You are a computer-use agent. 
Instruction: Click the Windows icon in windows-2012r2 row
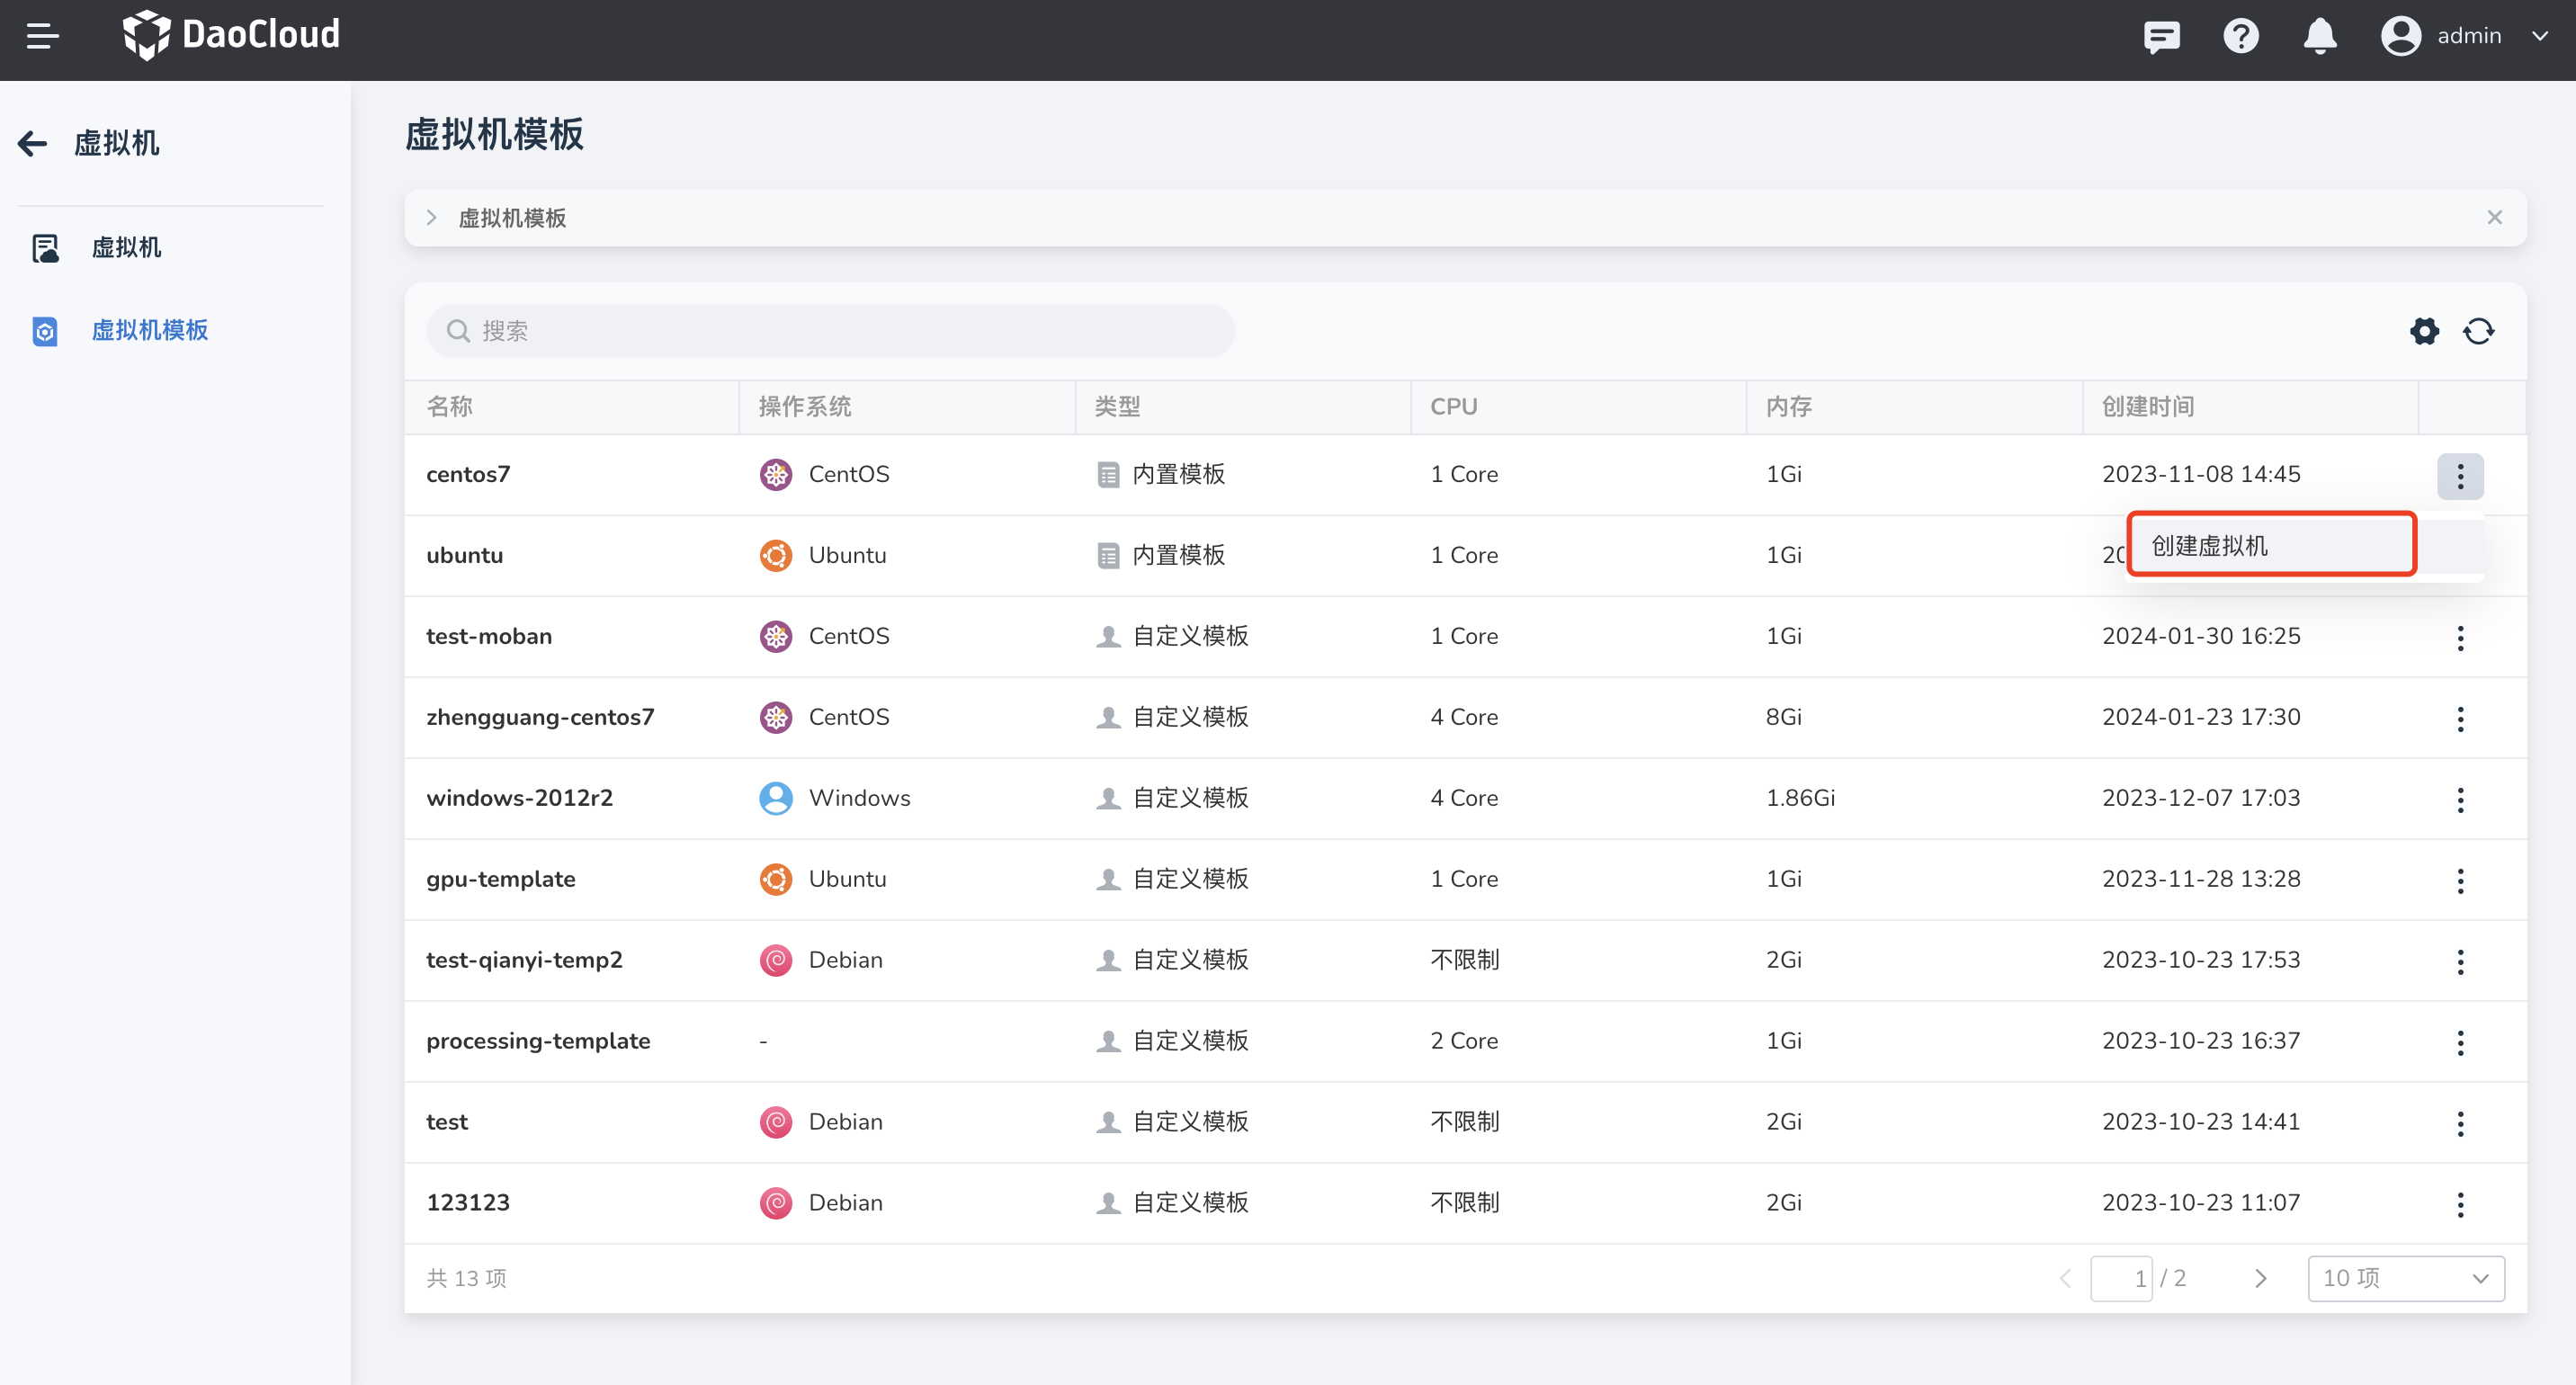(775, 799)
